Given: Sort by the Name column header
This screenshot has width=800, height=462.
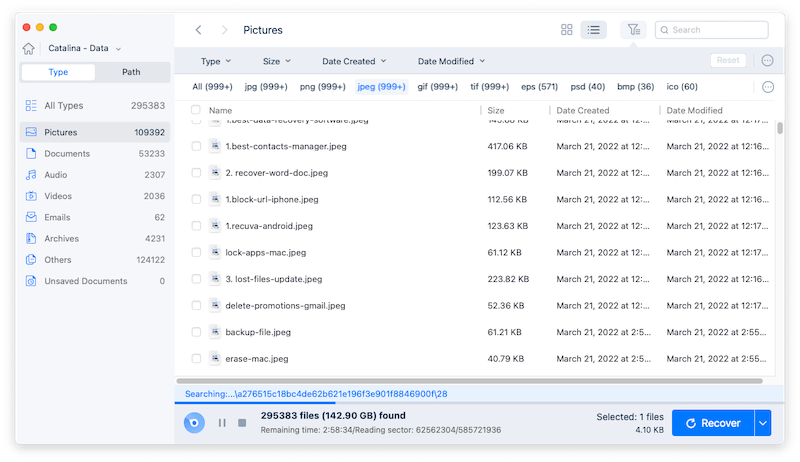Looking at the screenshot, I should (x=220, y=110).
